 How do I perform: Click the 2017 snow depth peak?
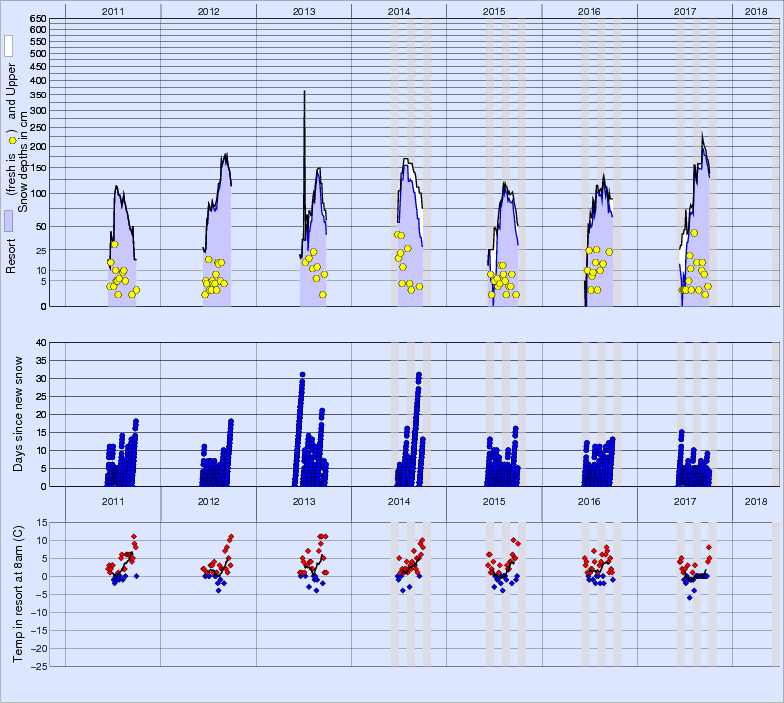click(702, 133)
